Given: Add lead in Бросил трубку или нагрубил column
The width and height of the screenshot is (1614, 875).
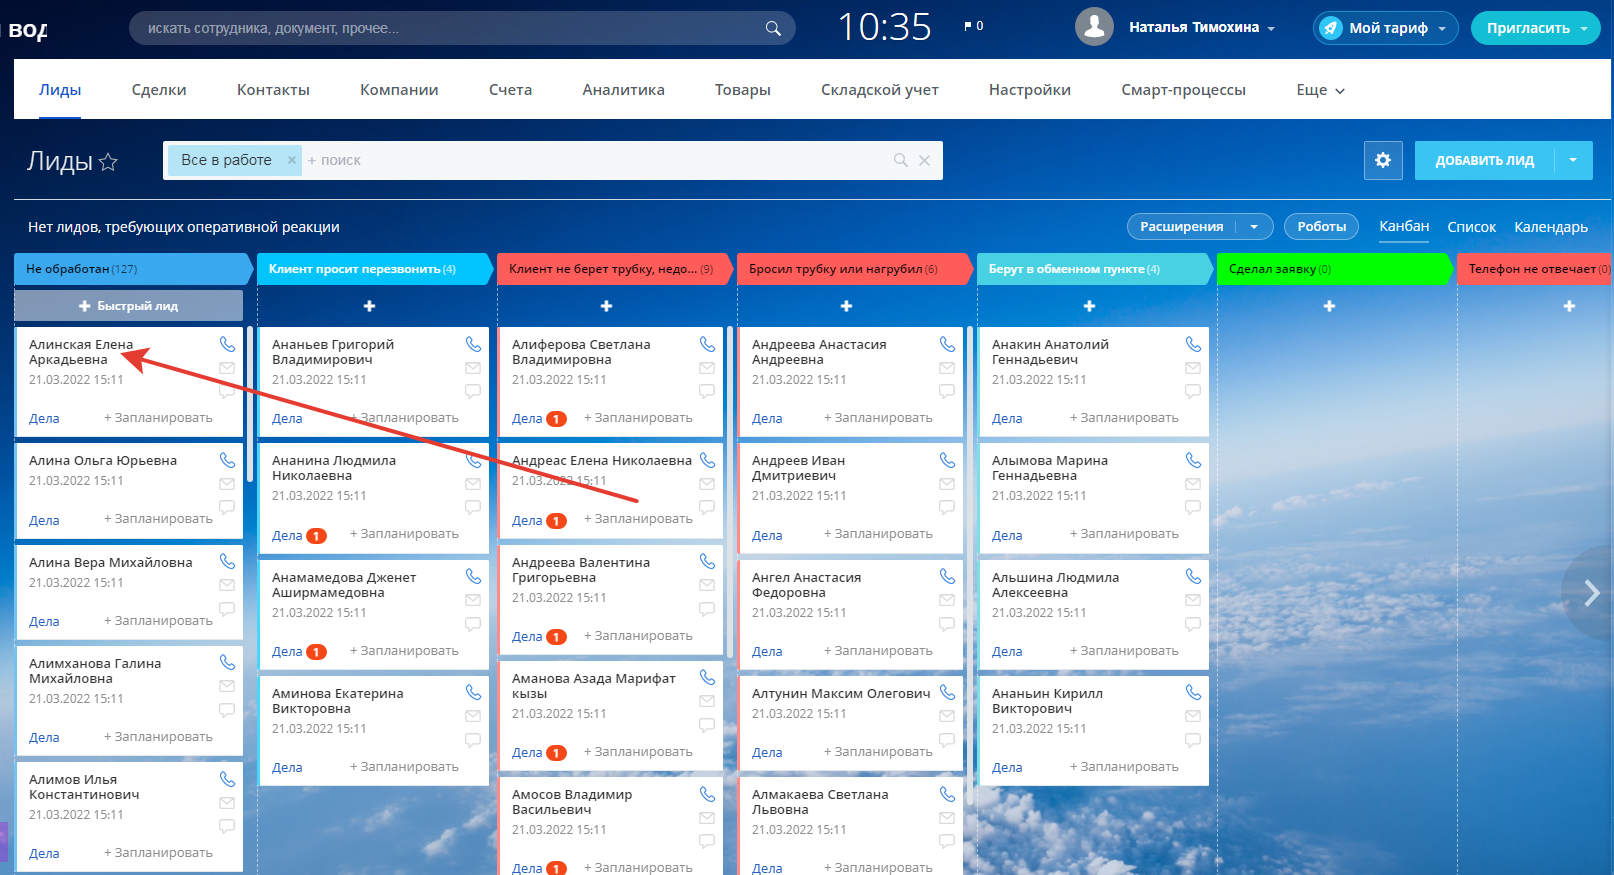Looking at the screenshot, I should [846, 306].
